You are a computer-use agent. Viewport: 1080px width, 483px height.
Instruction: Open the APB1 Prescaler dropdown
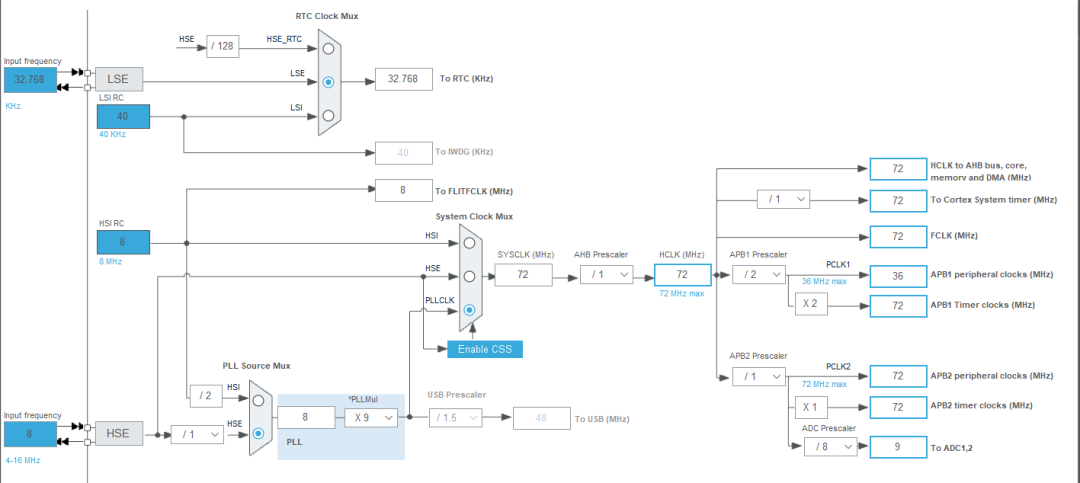(x=758, y=276)
